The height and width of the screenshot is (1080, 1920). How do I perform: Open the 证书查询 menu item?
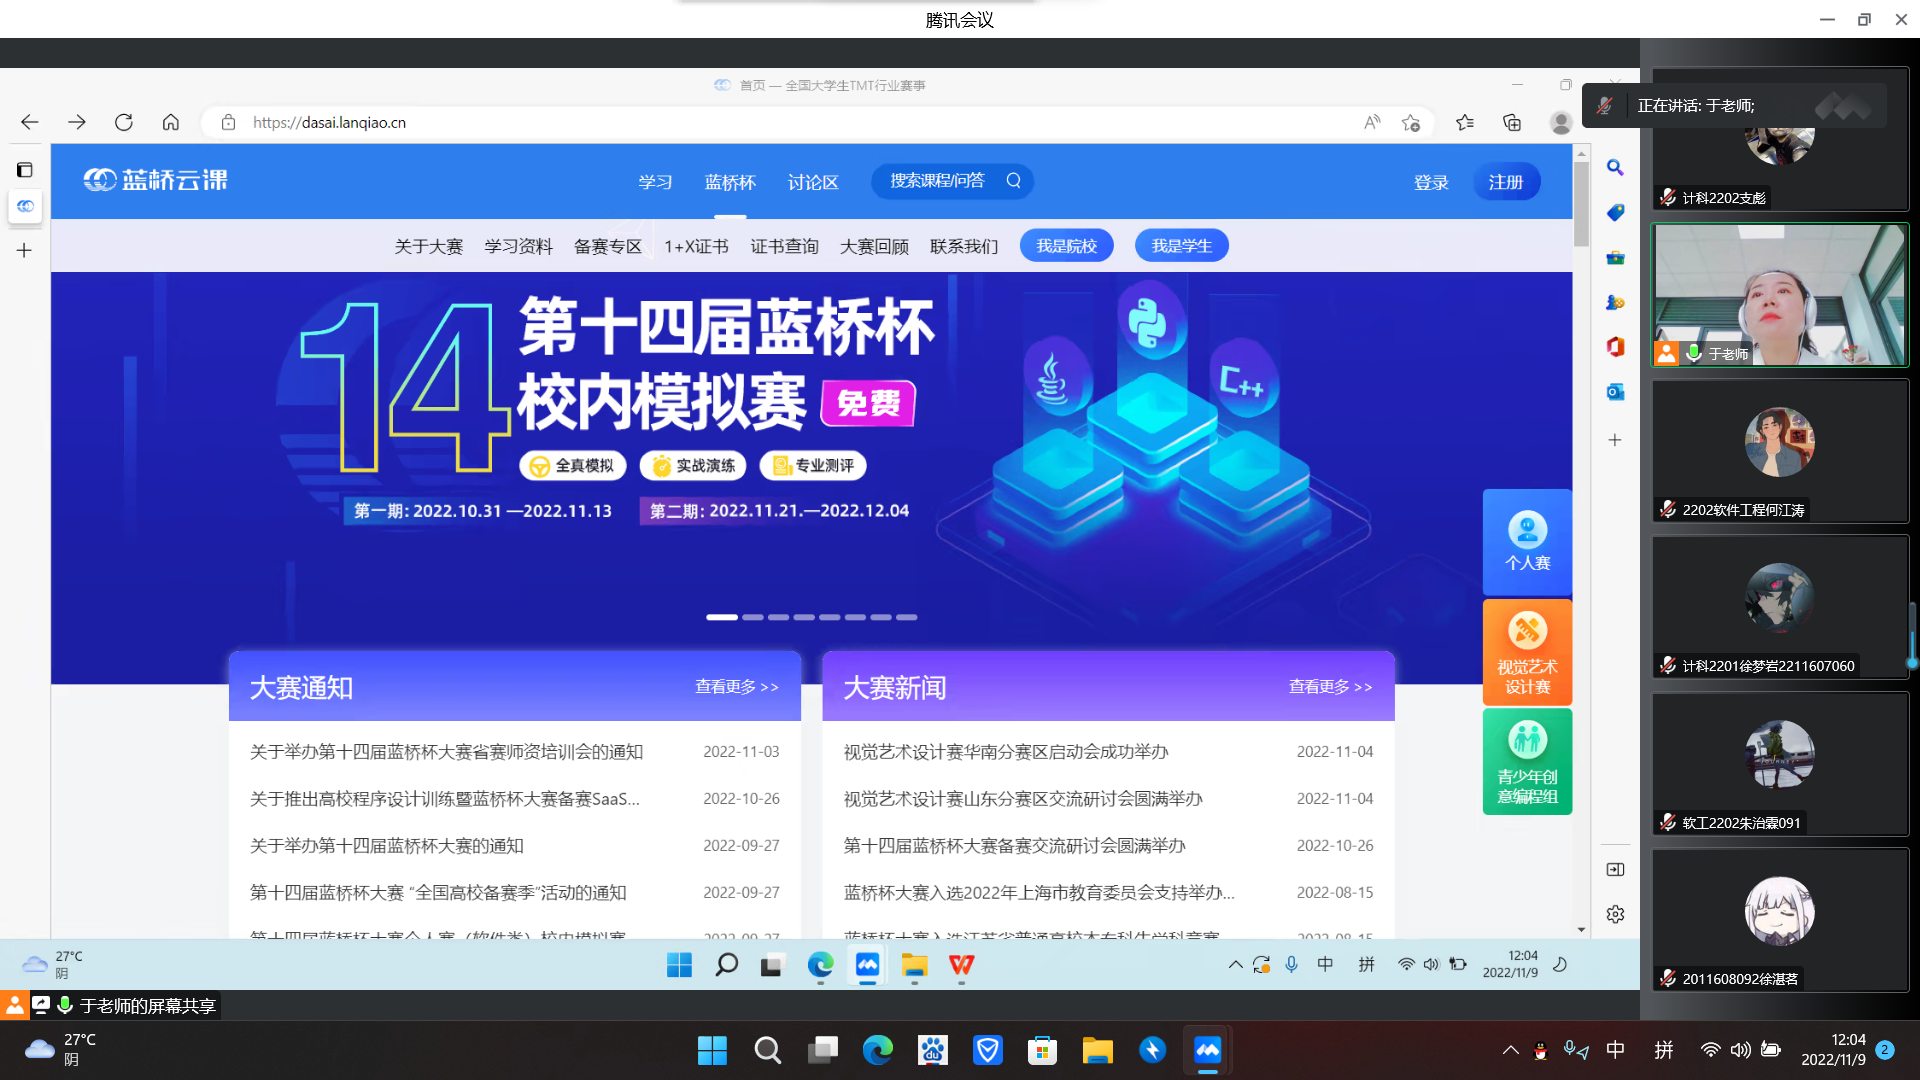pyautogui.click(x=784, y=246)
